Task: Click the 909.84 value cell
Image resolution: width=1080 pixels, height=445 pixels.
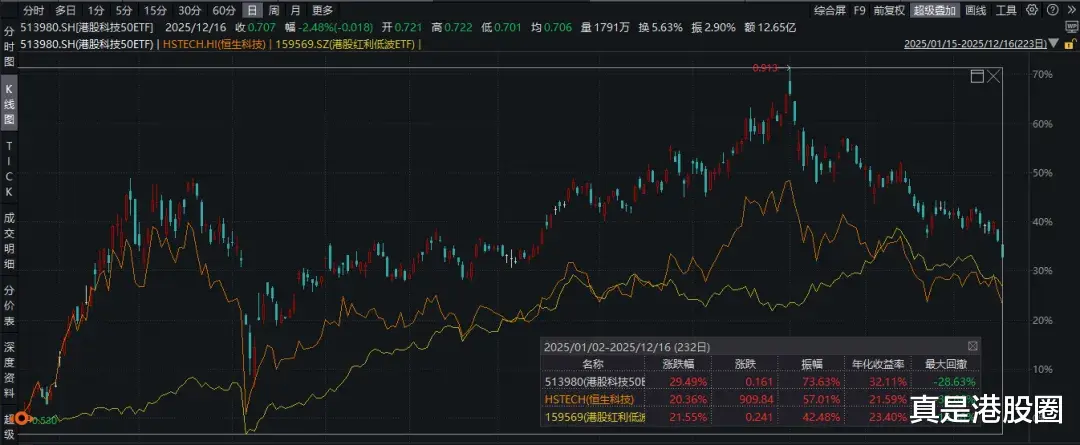Action: point(755,399)
